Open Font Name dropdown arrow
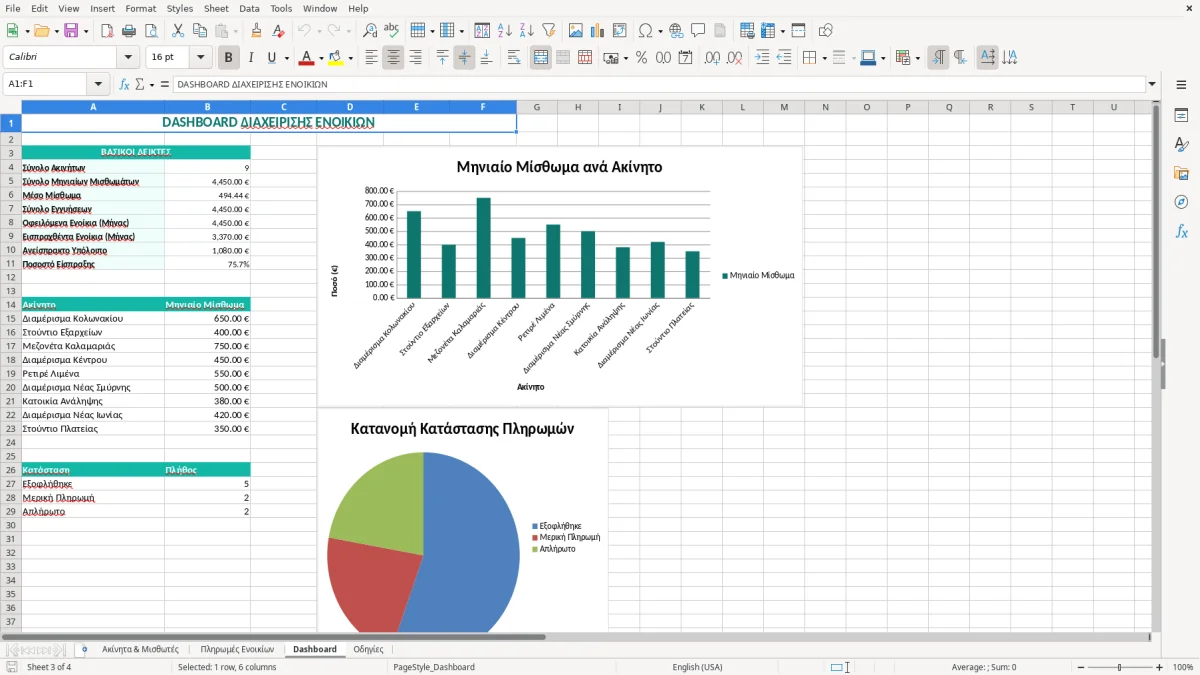 coord(128,58)
